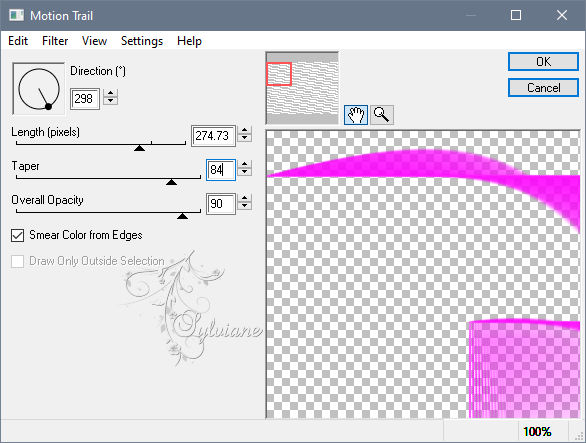The height and width of the screenshot is (443, 586).
Task: Toggle Smear Color from Edges checkbox
Action: click(x=18, y=236)
